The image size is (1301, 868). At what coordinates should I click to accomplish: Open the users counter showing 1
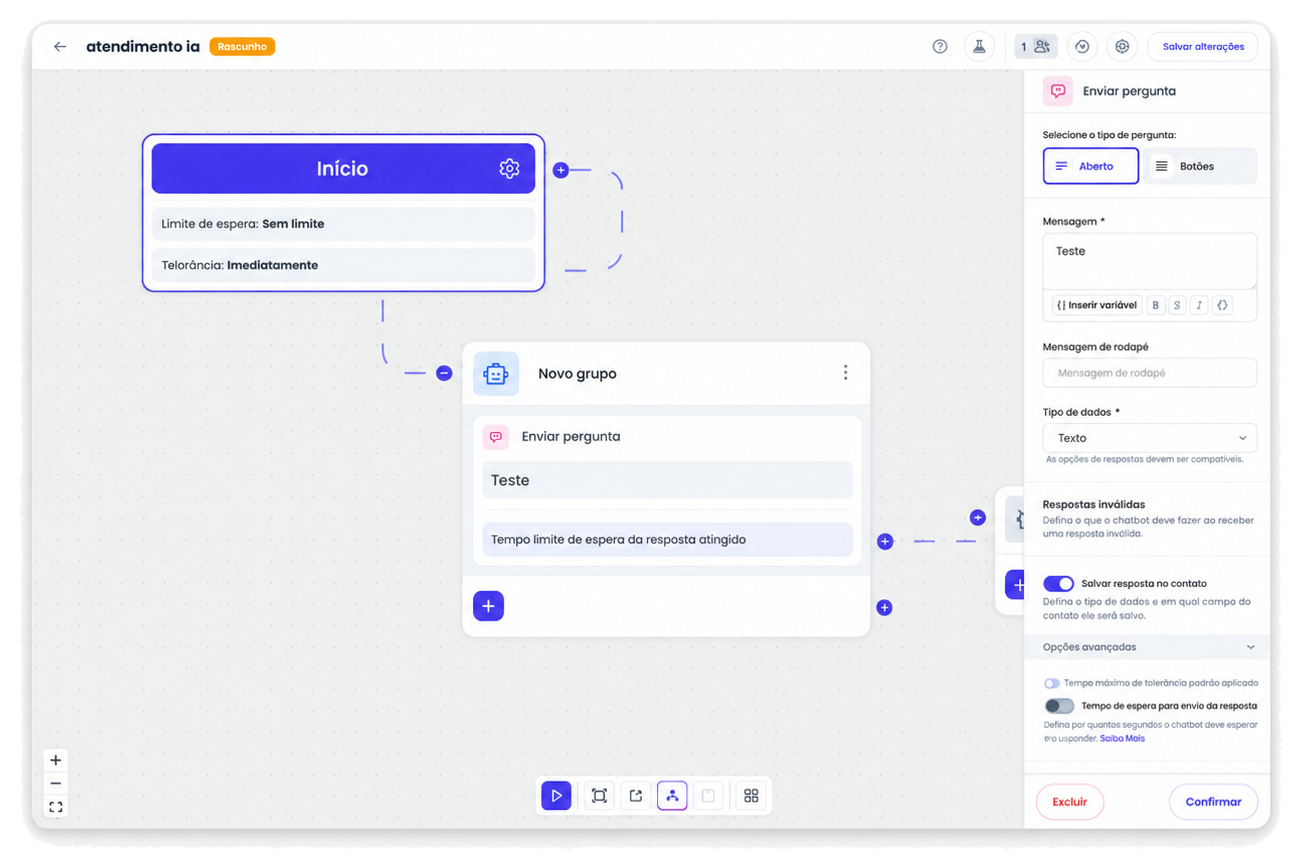(1035, 46)
